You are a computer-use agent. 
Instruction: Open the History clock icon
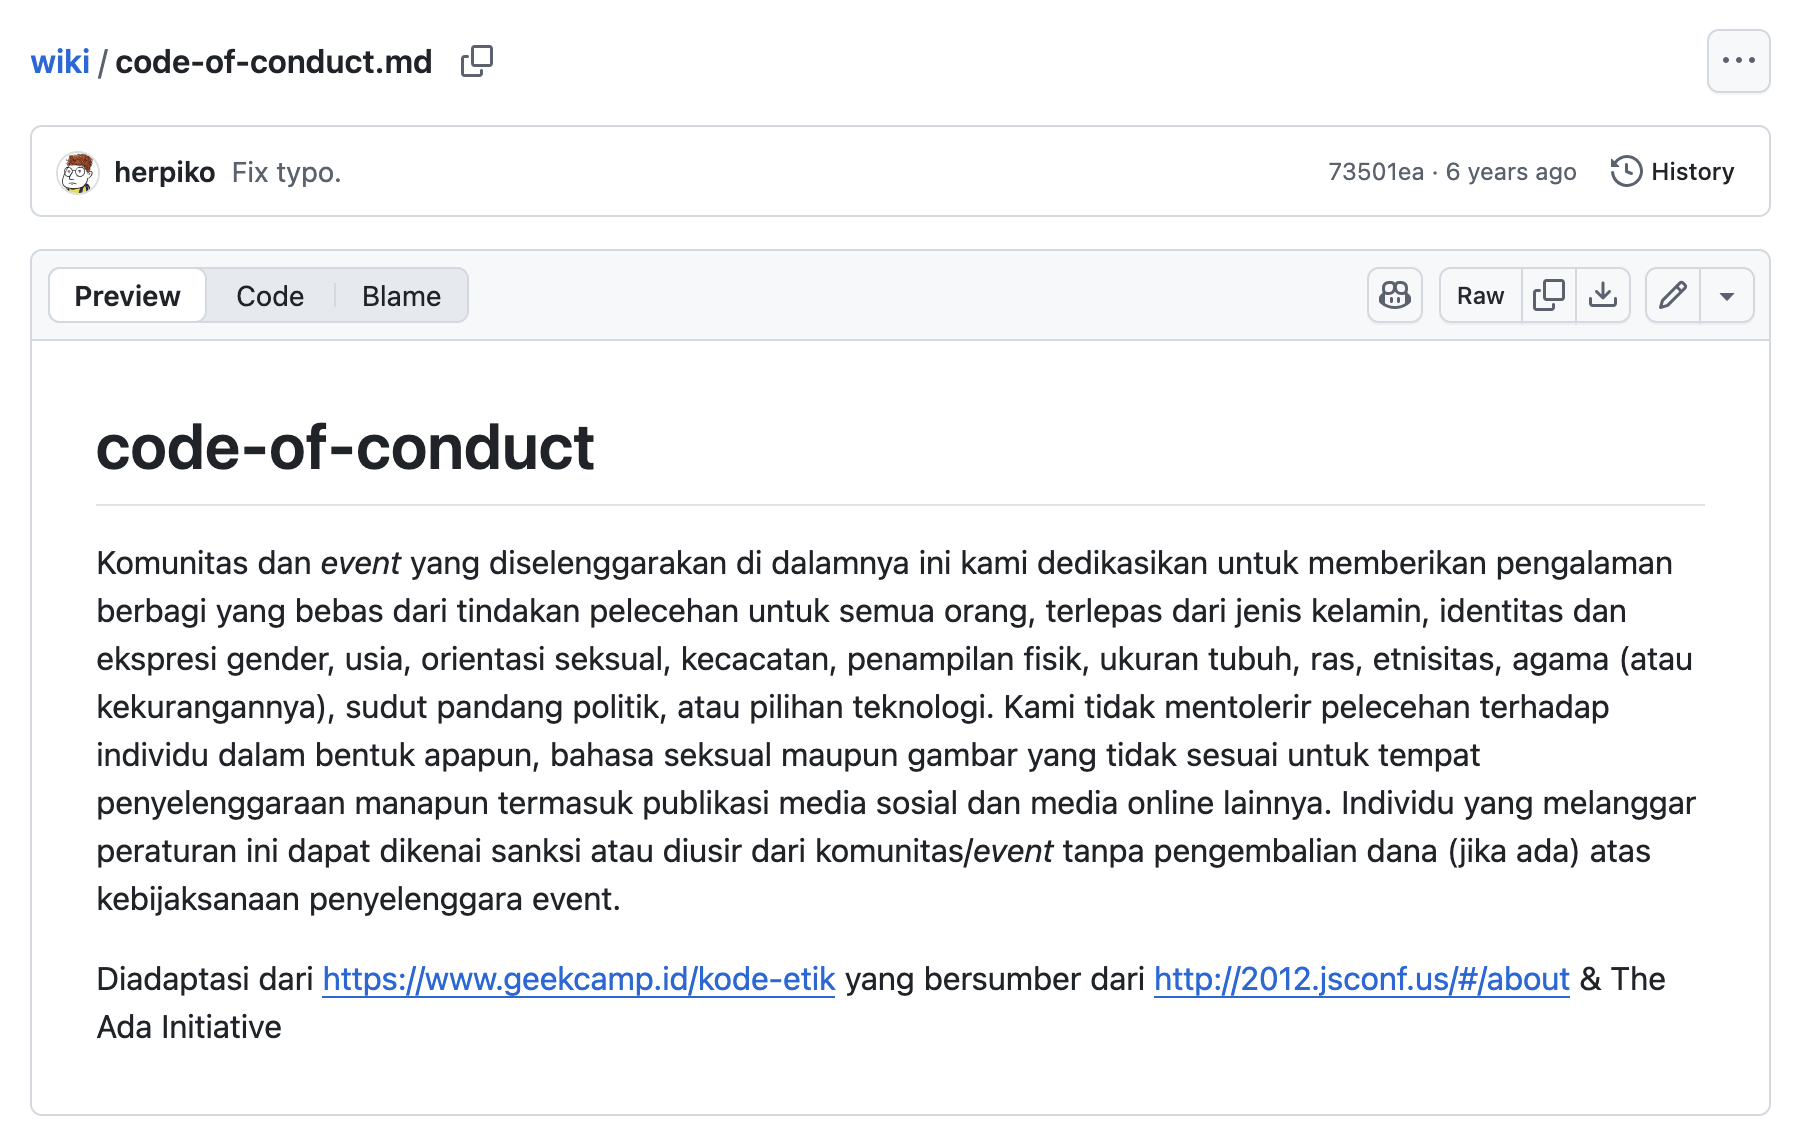pos(1626,172)
